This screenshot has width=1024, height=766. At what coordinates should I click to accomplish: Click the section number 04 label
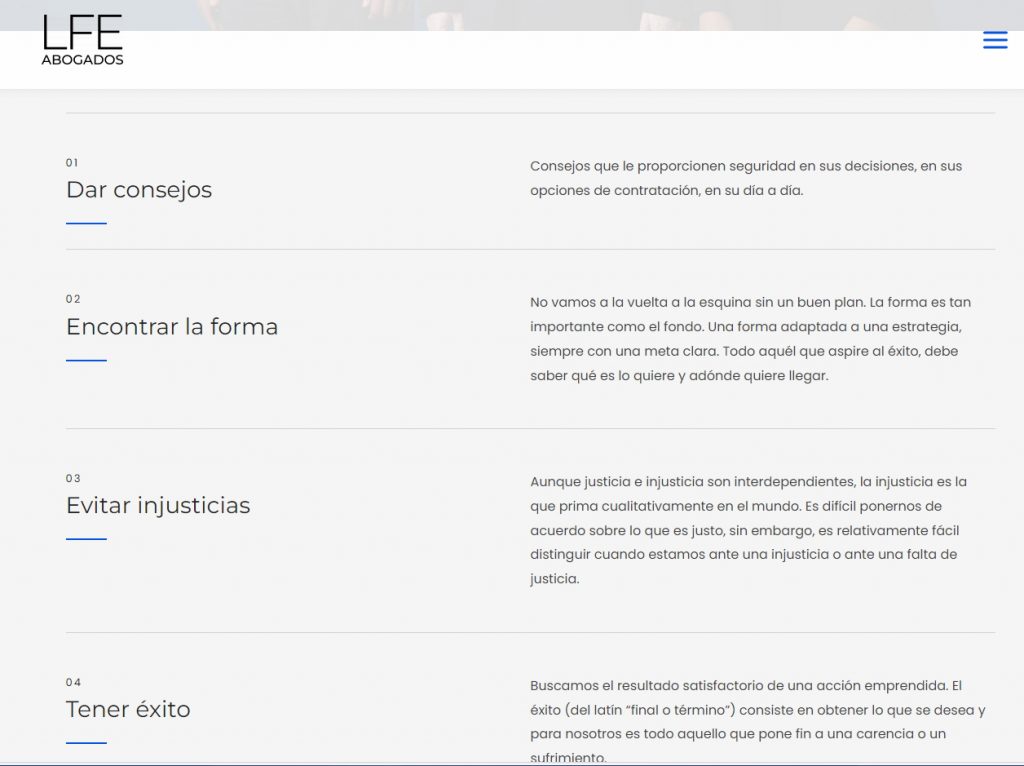(x=73, y=682)
